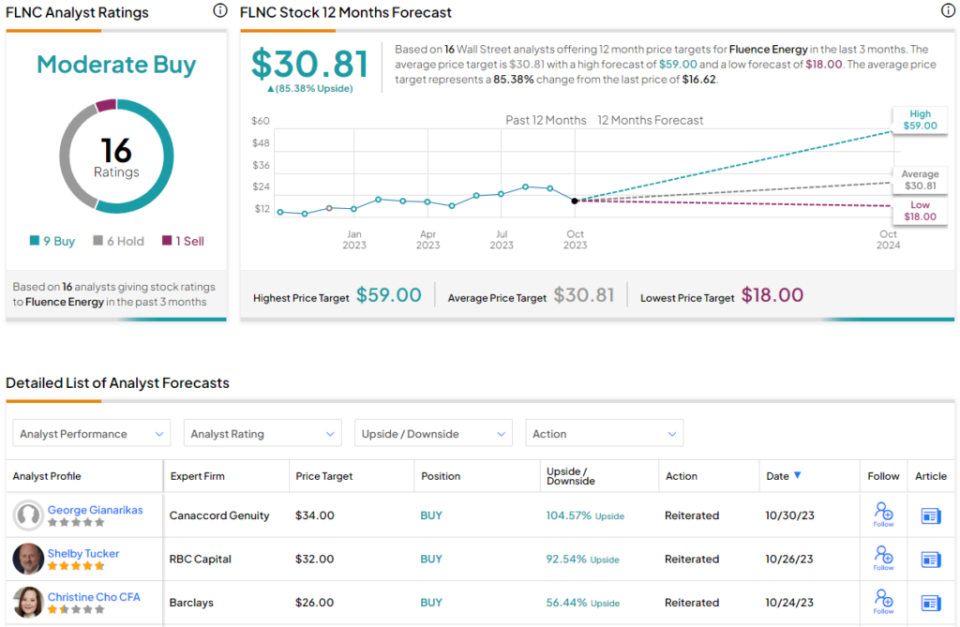Viewport: 960px width, 627px height.
Task: Open Shelby Tucker analyst profile link
Action: tap(83, 553)
